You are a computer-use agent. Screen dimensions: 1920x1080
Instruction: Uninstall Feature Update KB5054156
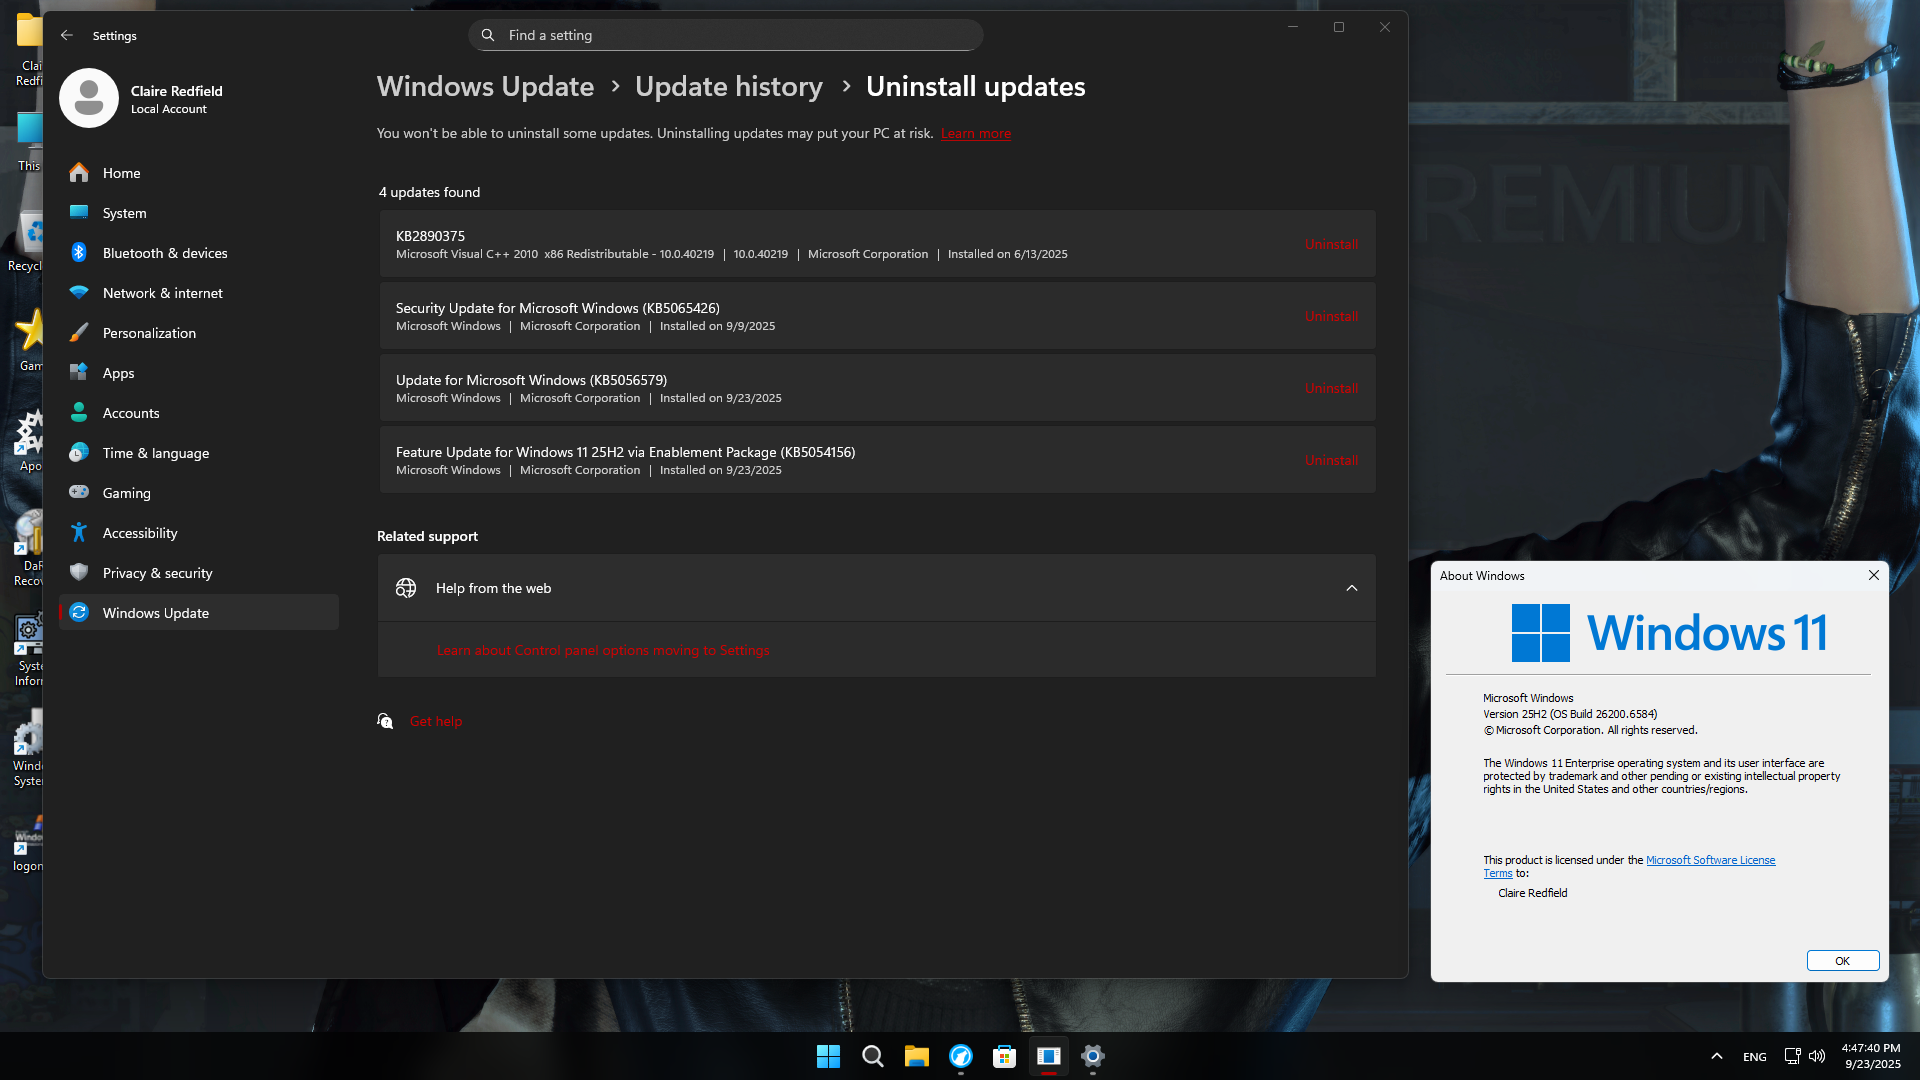pos(1331,460)
